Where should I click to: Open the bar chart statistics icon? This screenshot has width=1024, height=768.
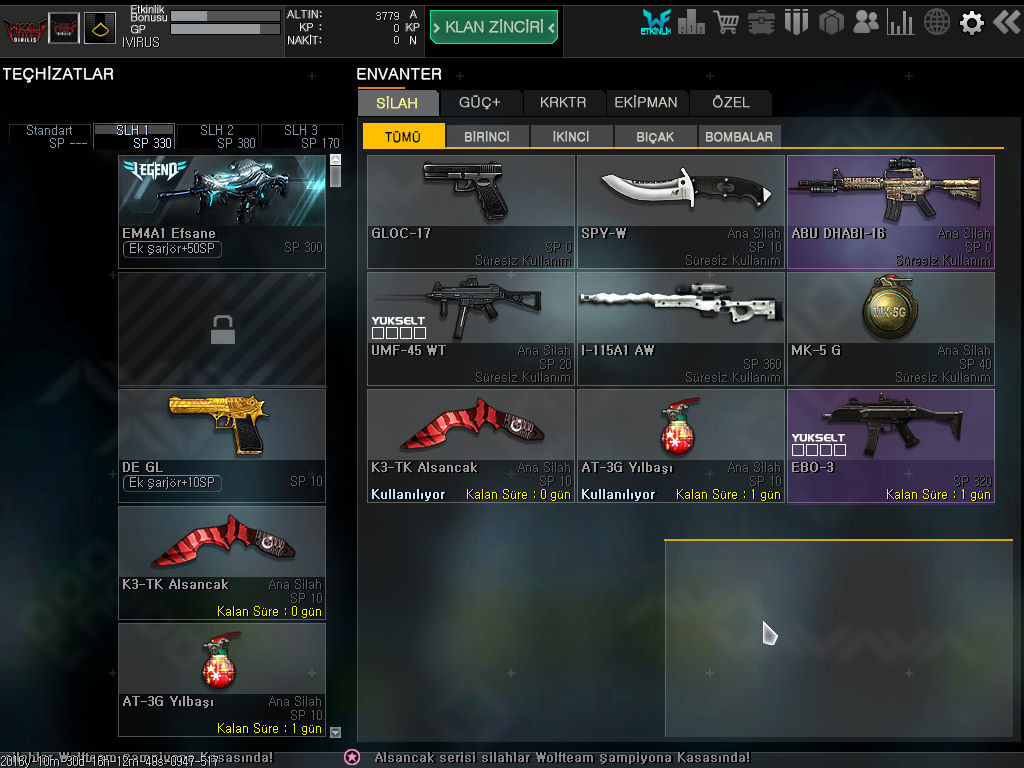pyautogui.click(x=901, y=22)
